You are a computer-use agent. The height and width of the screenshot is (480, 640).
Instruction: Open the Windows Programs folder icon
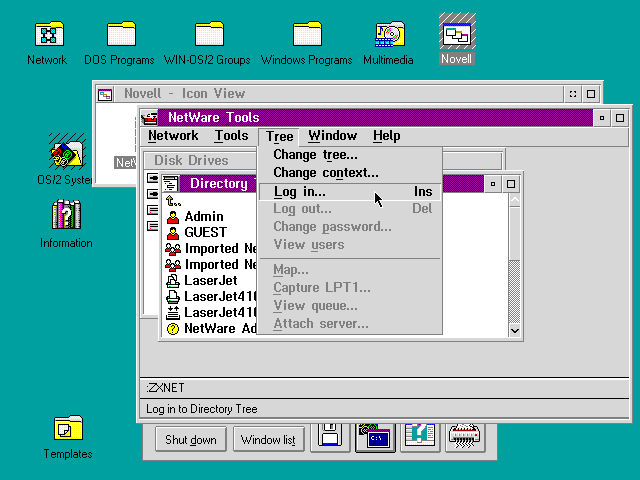[307, 33]
